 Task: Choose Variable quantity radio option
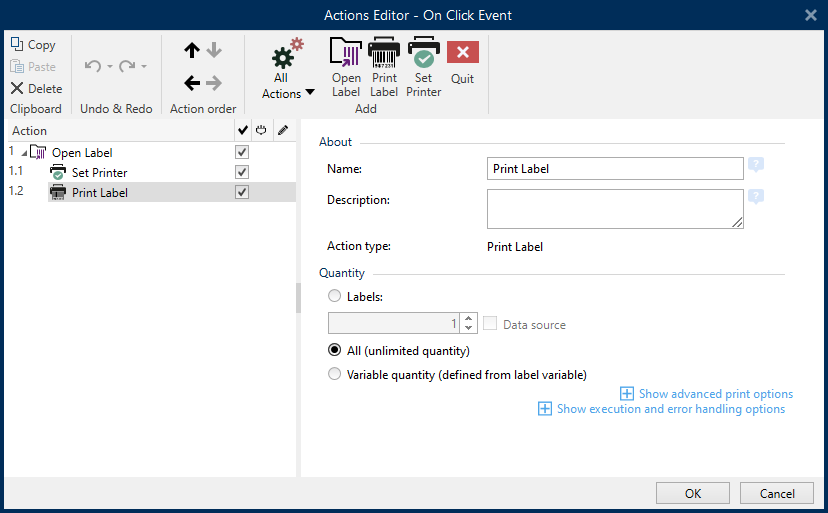pos(334,374)
